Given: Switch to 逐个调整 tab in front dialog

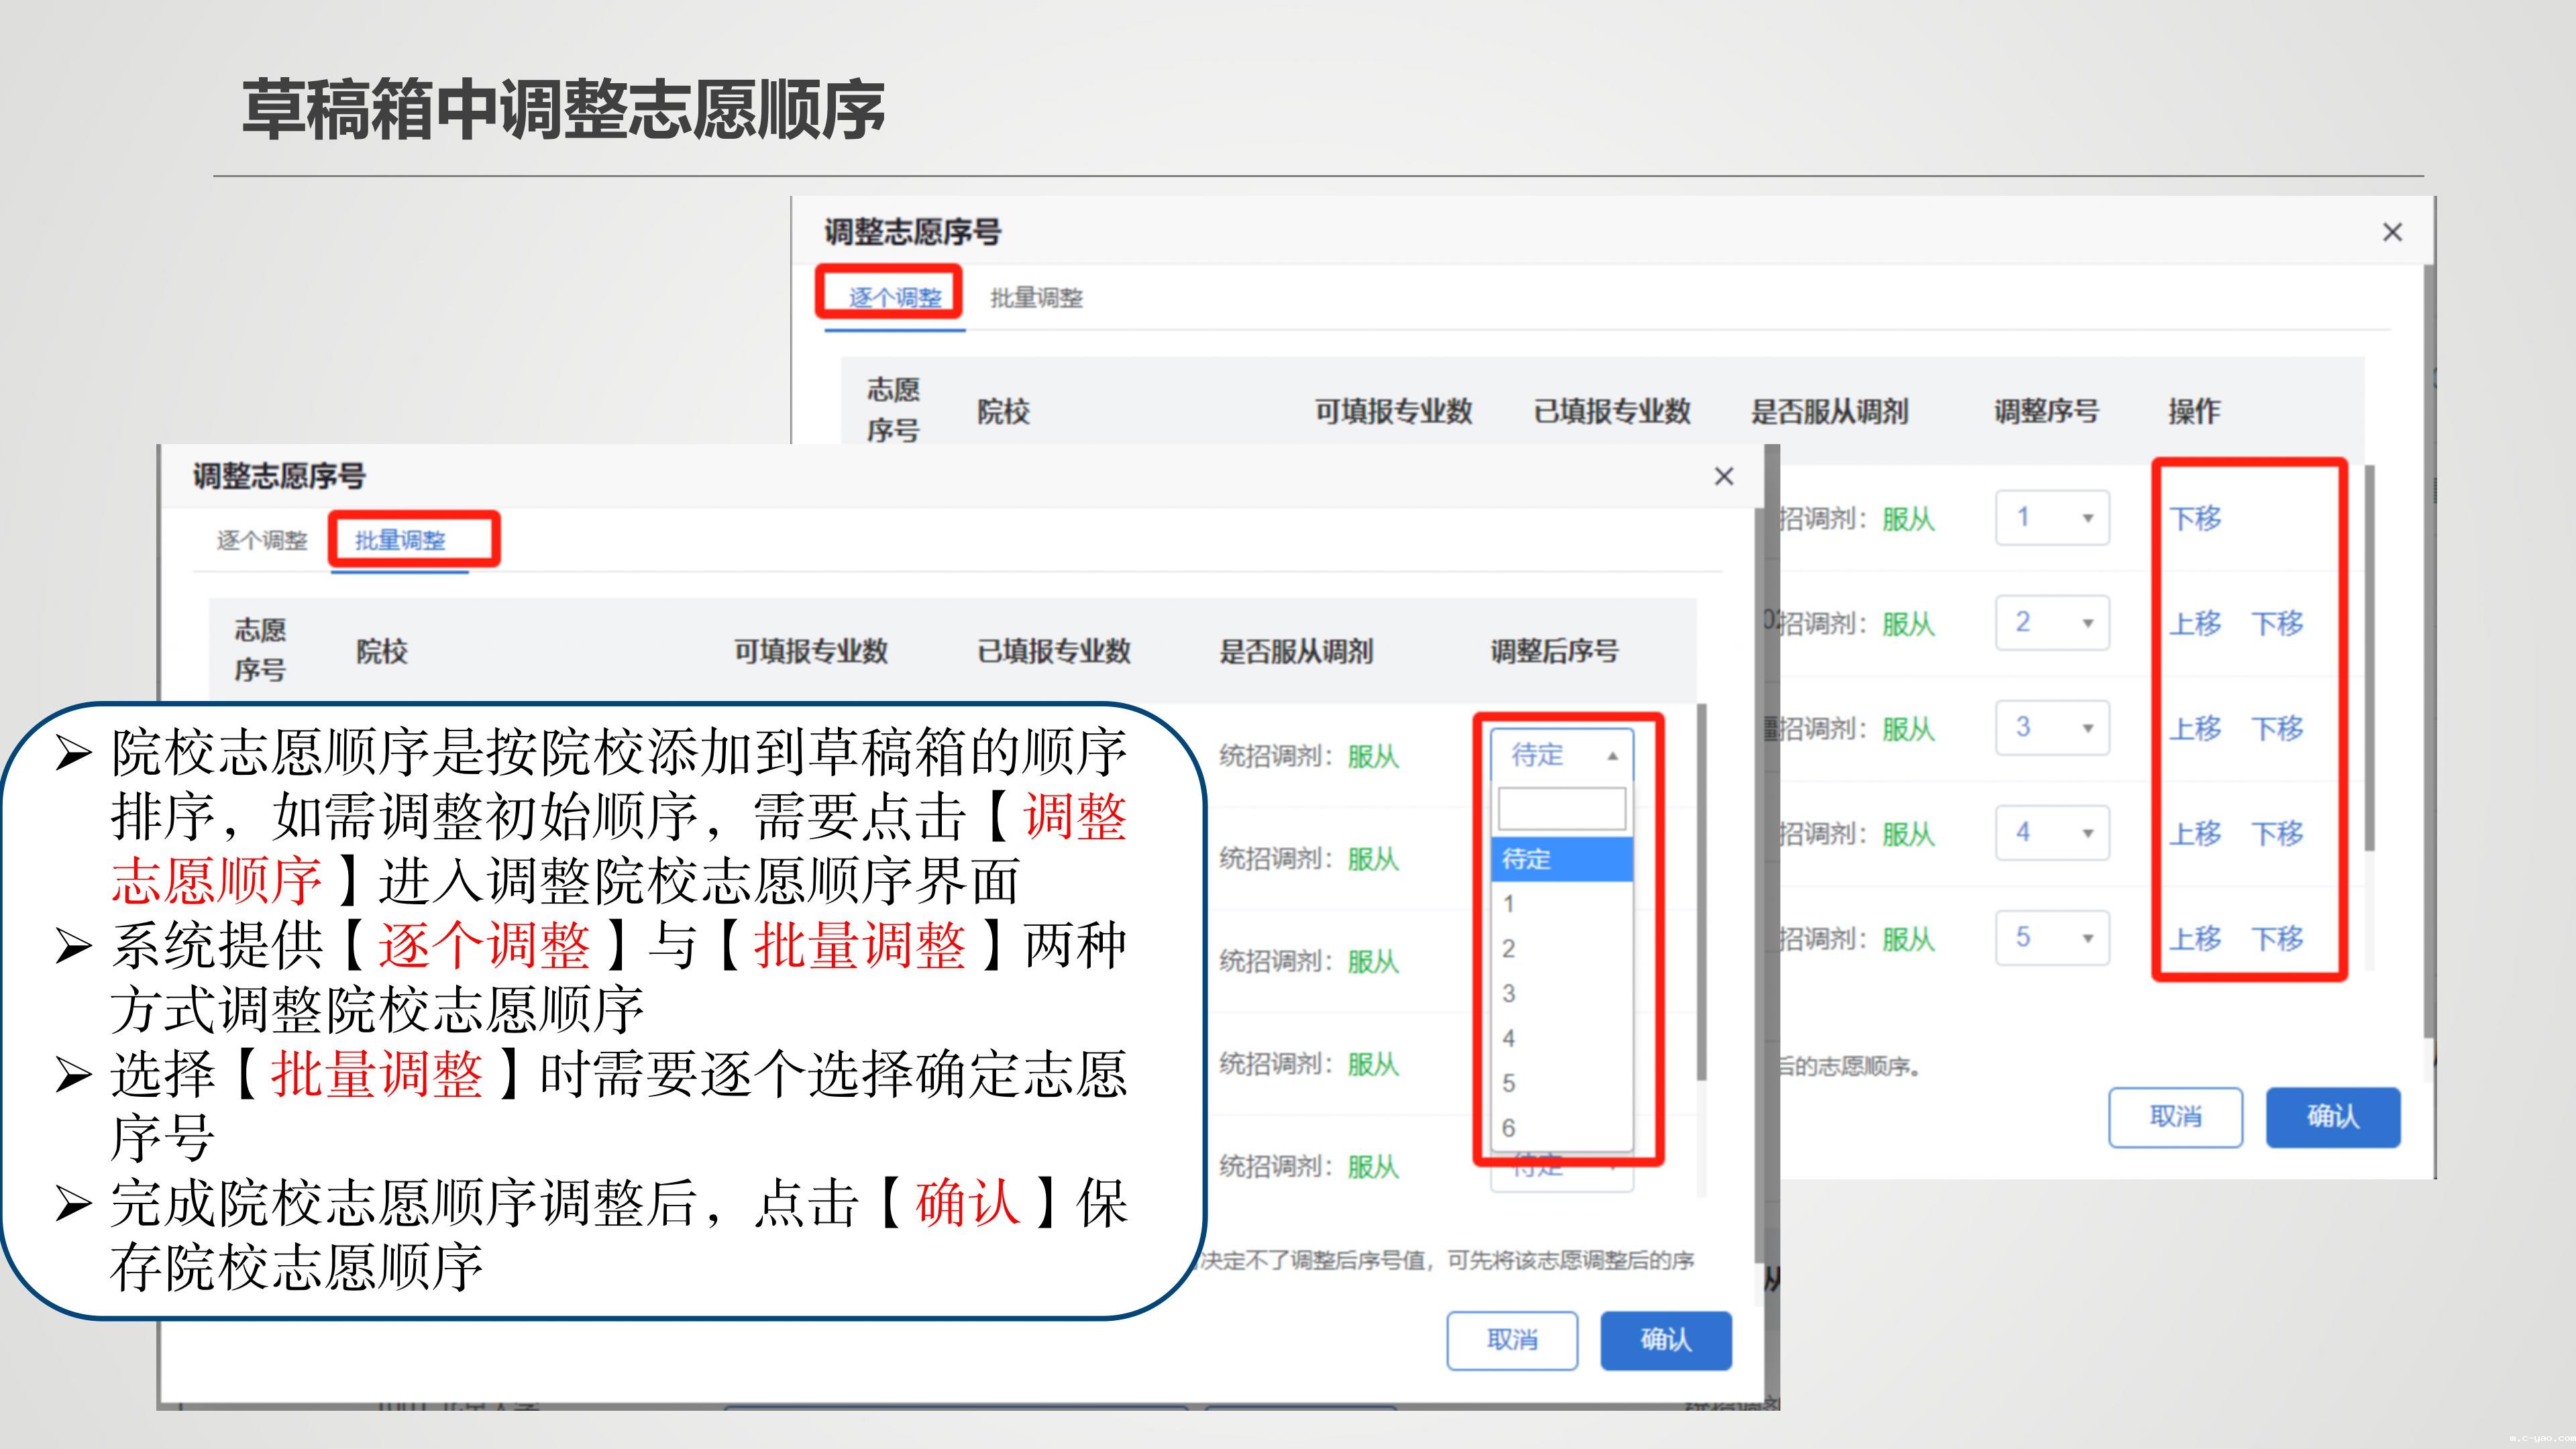Looking at the screenshot, I should [262, 540].
